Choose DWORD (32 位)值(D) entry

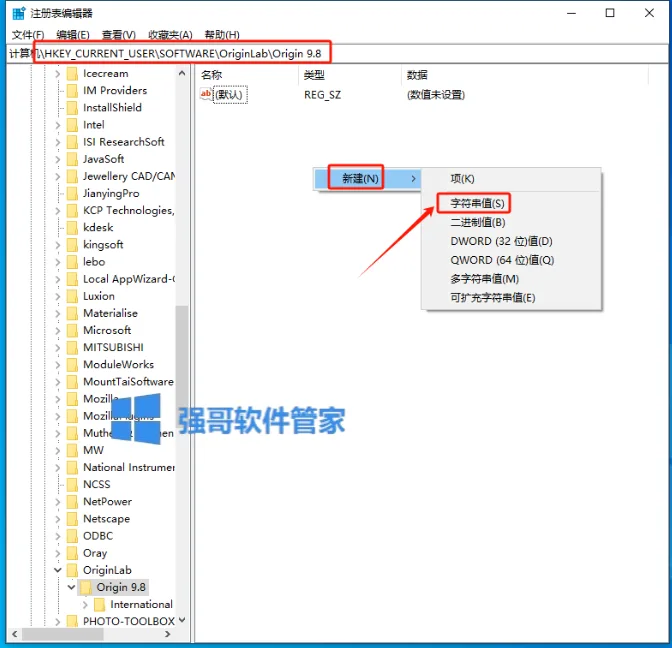(501, 241)
